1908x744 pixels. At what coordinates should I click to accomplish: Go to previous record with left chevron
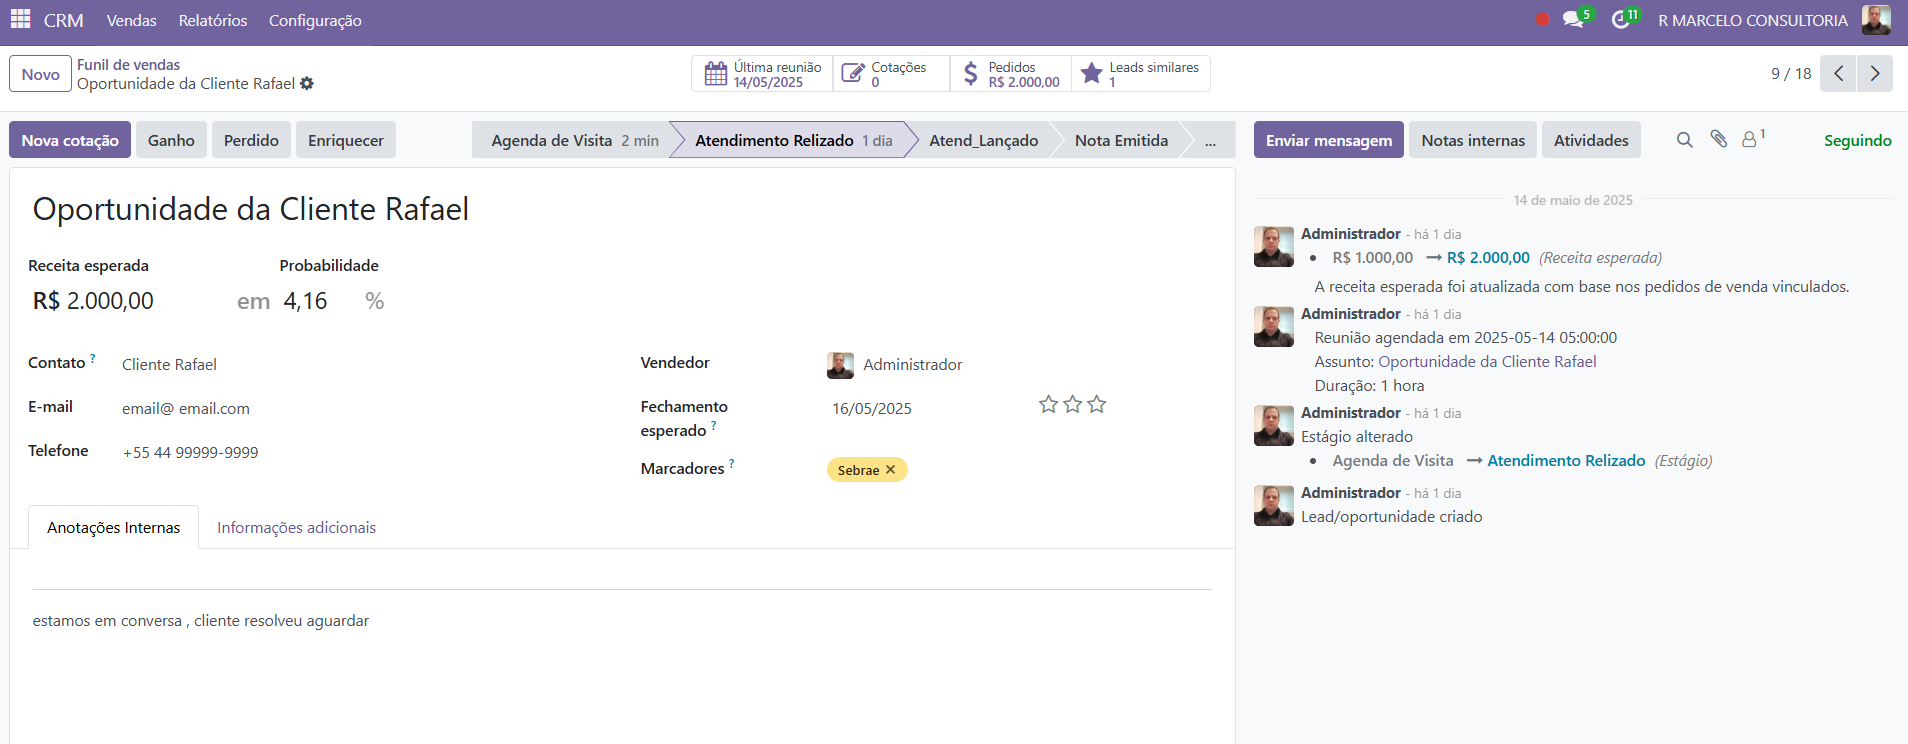pos(1838,74)
